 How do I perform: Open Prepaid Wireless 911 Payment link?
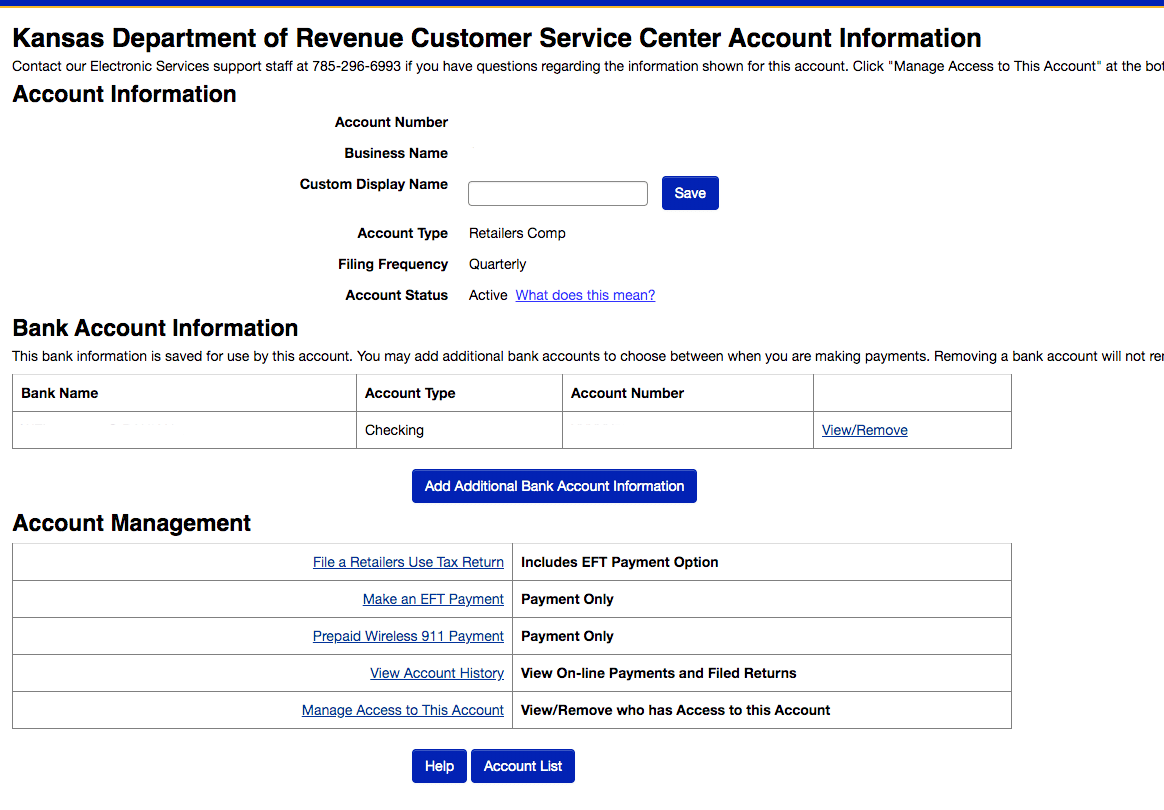point(408,636)
